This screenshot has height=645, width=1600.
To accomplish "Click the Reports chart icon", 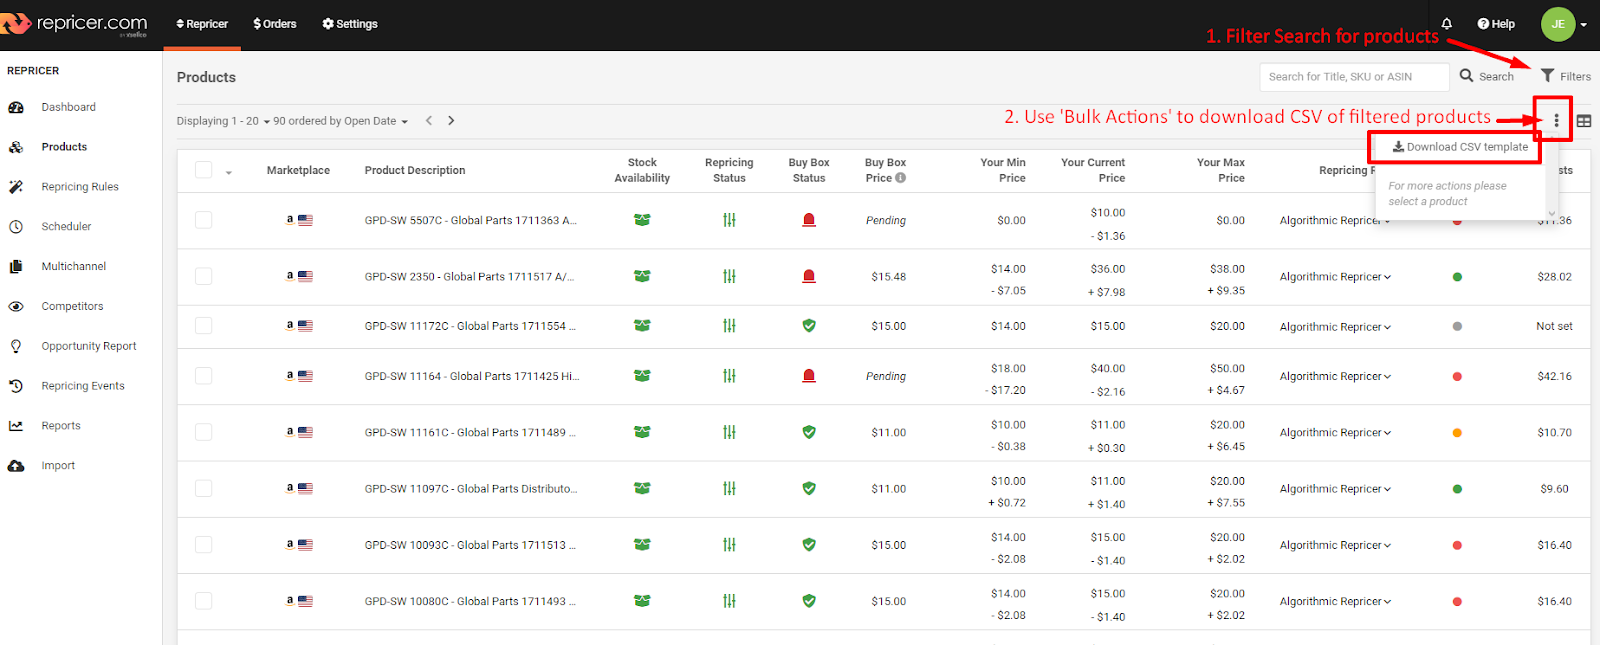I will [16, 426].
